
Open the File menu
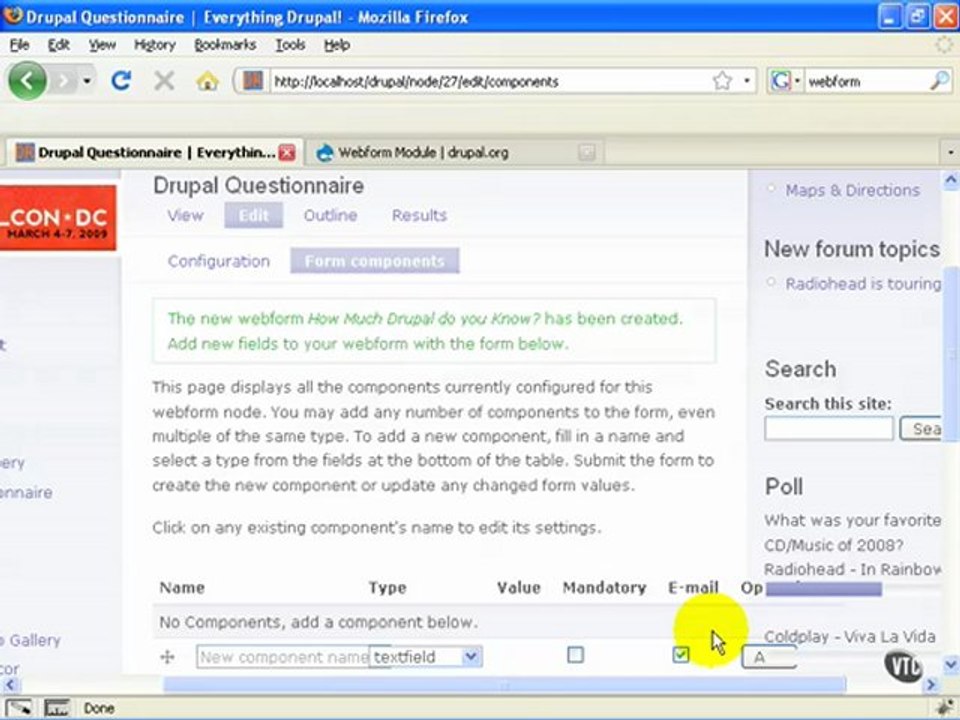[x=19, y=45]
